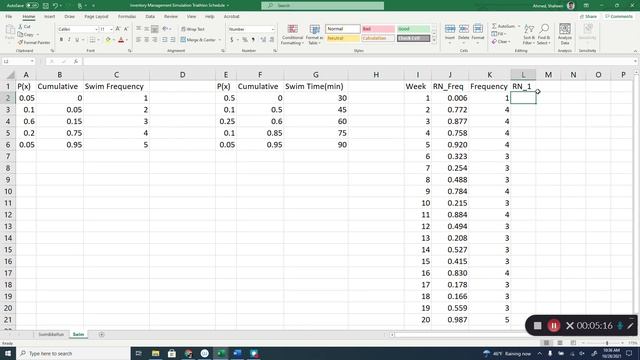
Task: Apply the Bad cell style
Action: coord(378,29)
